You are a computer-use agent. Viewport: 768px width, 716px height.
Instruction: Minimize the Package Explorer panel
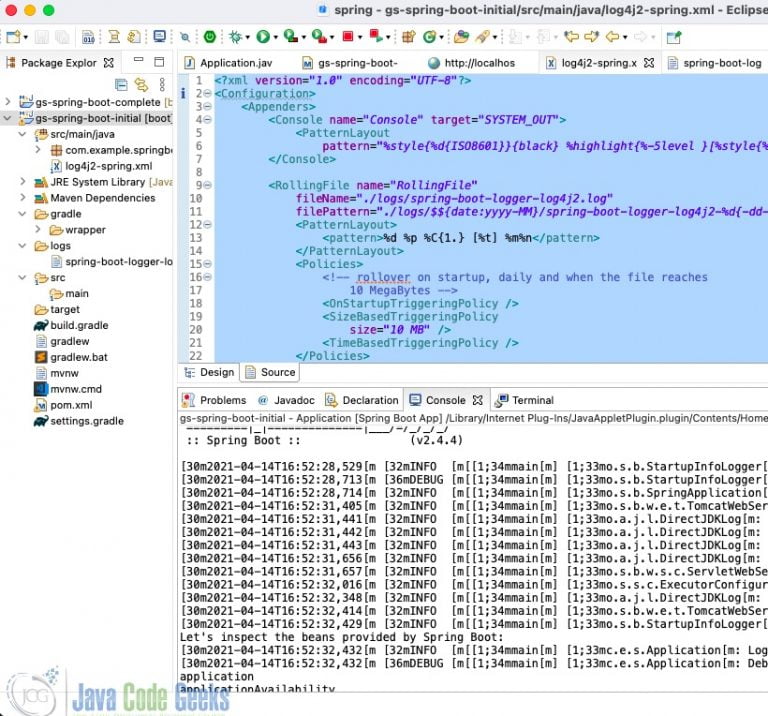click(x=139, y=60)
